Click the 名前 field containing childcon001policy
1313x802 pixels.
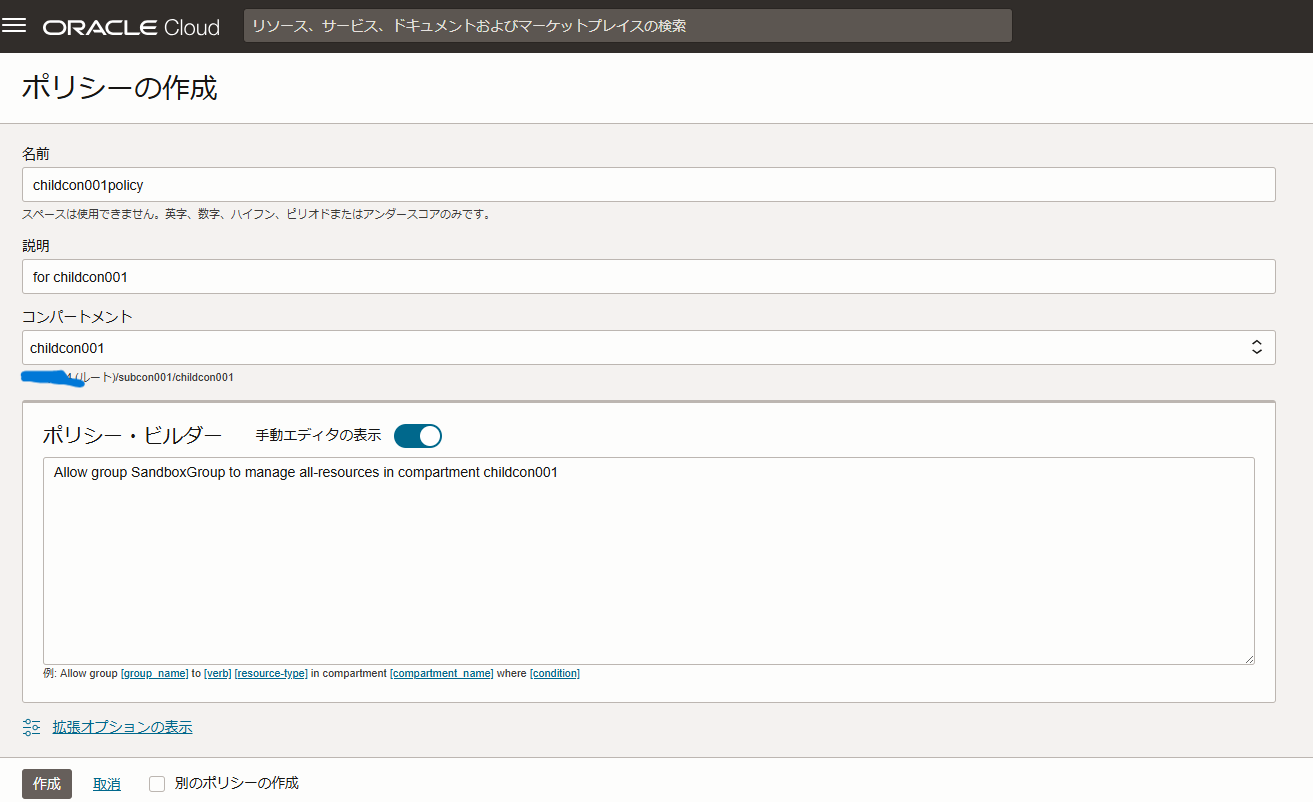click(x=649, y=184)
